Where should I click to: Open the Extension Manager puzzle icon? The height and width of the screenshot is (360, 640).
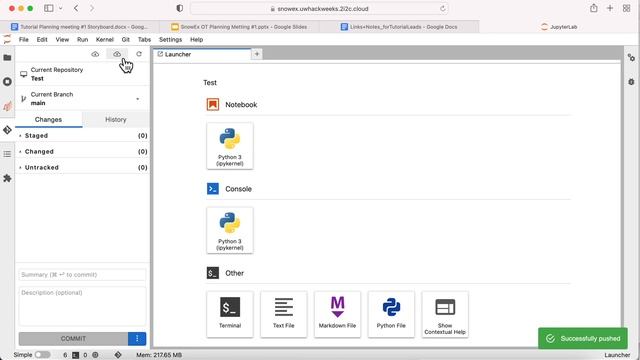(7, 178)
